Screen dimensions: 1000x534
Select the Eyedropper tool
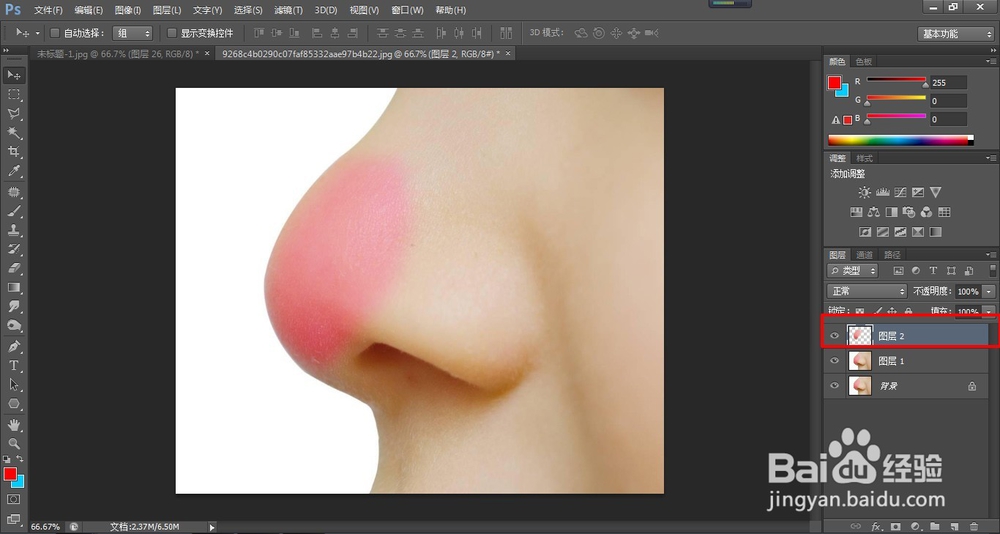tap(14, 171)
